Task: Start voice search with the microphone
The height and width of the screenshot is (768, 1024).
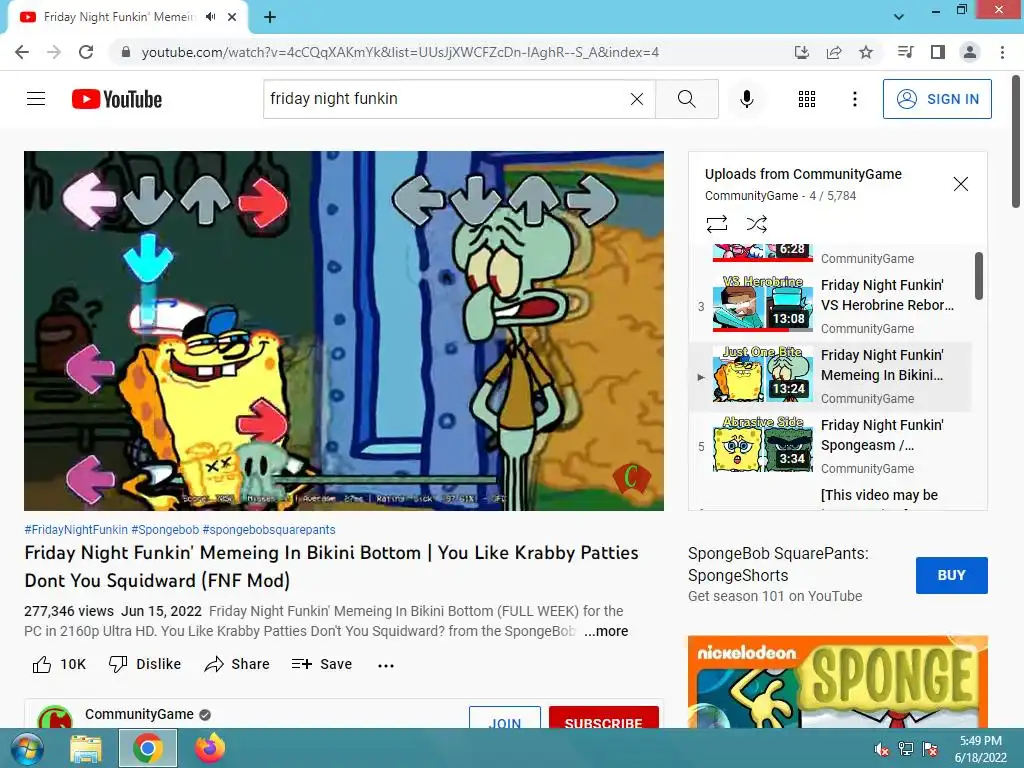Action: pos(746,99)
